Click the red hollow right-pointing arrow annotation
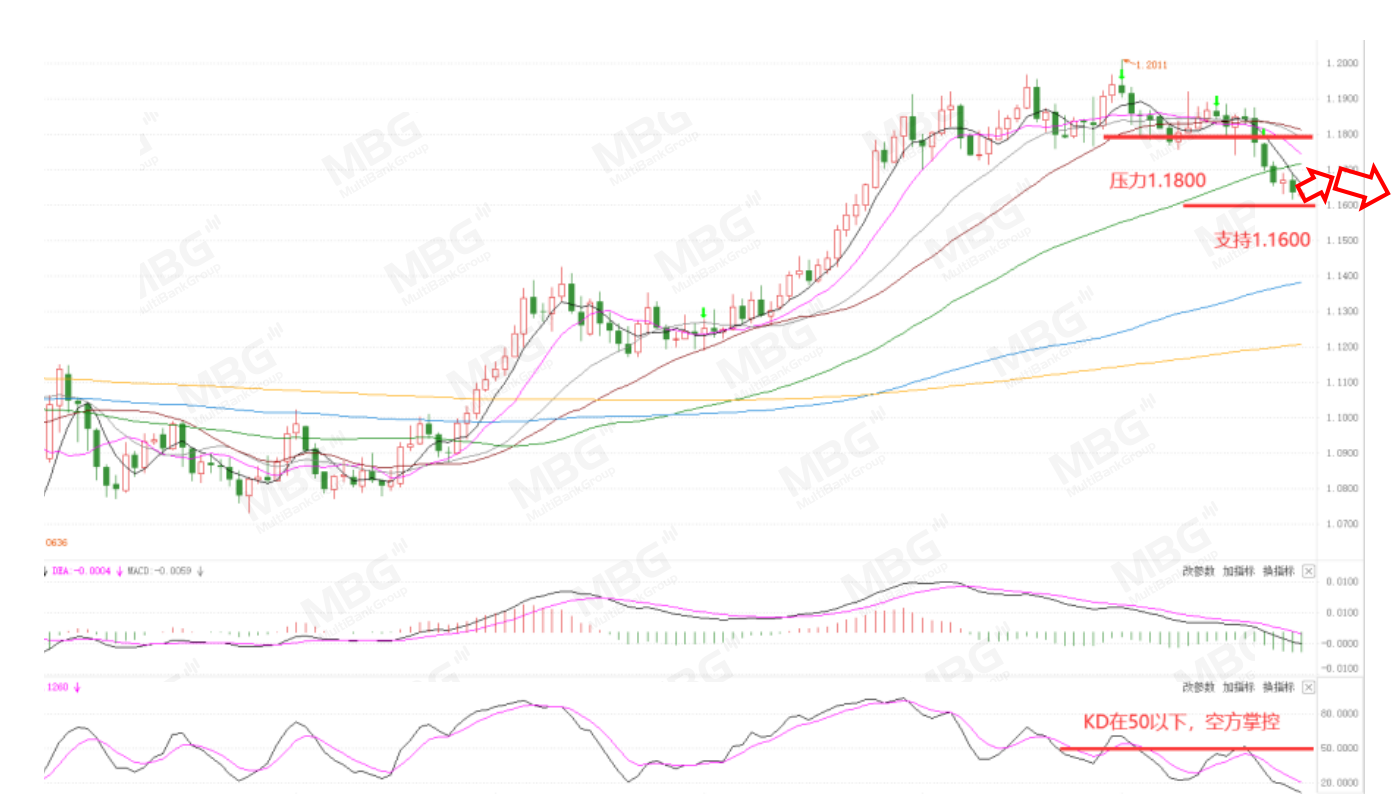1395x795 pixels. [1362, 186]
